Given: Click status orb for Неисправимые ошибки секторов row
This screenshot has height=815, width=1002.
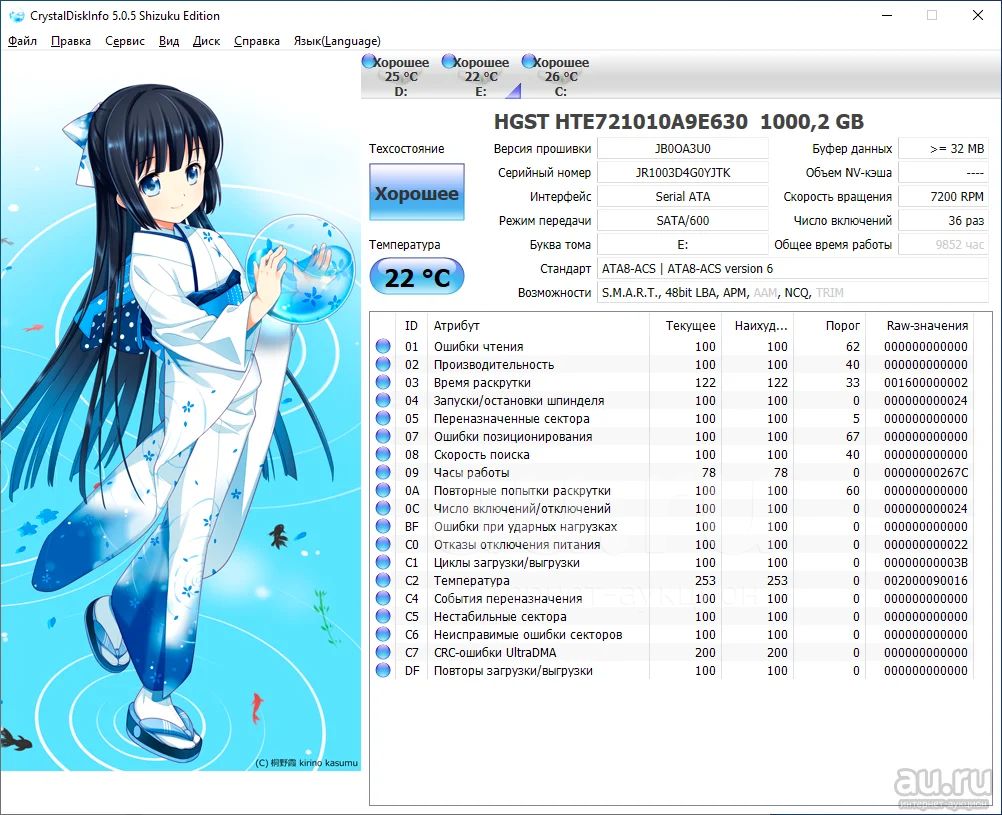Looking at the screenshot, I should [x=383, y=634].
